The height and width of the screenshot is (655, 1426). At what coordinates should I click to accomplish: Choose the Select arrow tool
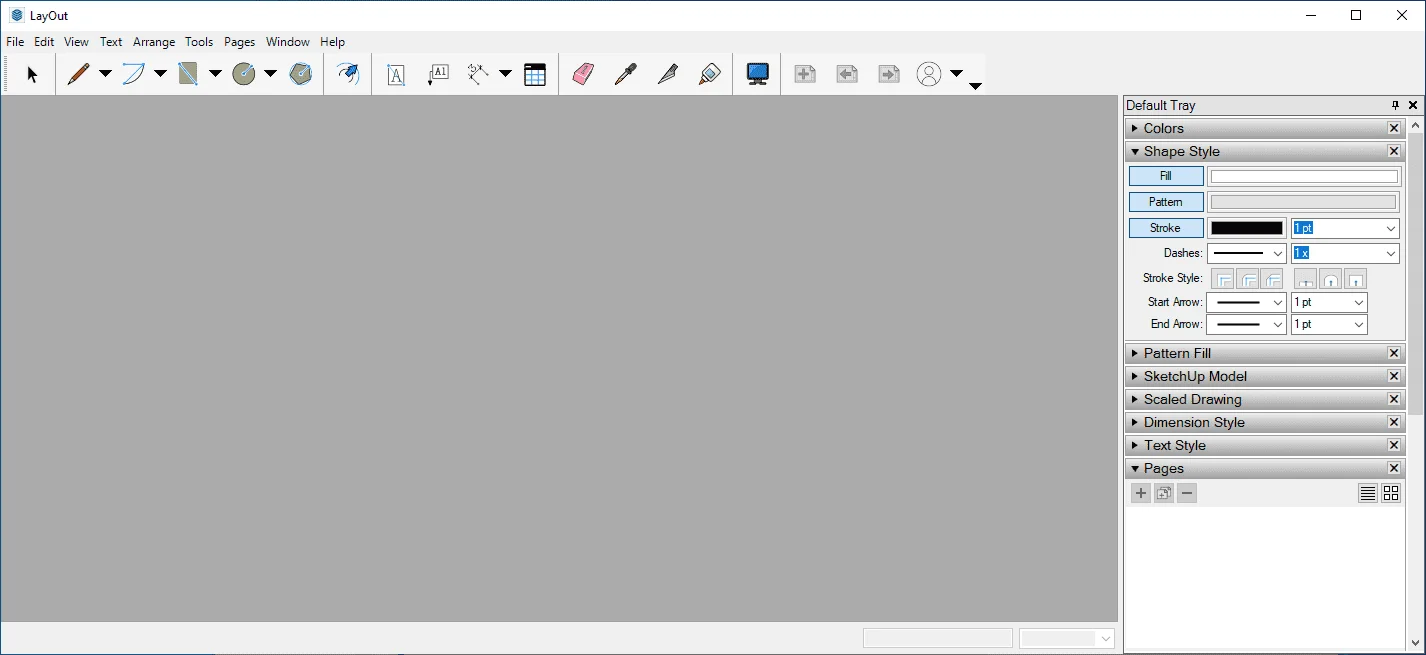pyautogui.click(x=32, y=74)
